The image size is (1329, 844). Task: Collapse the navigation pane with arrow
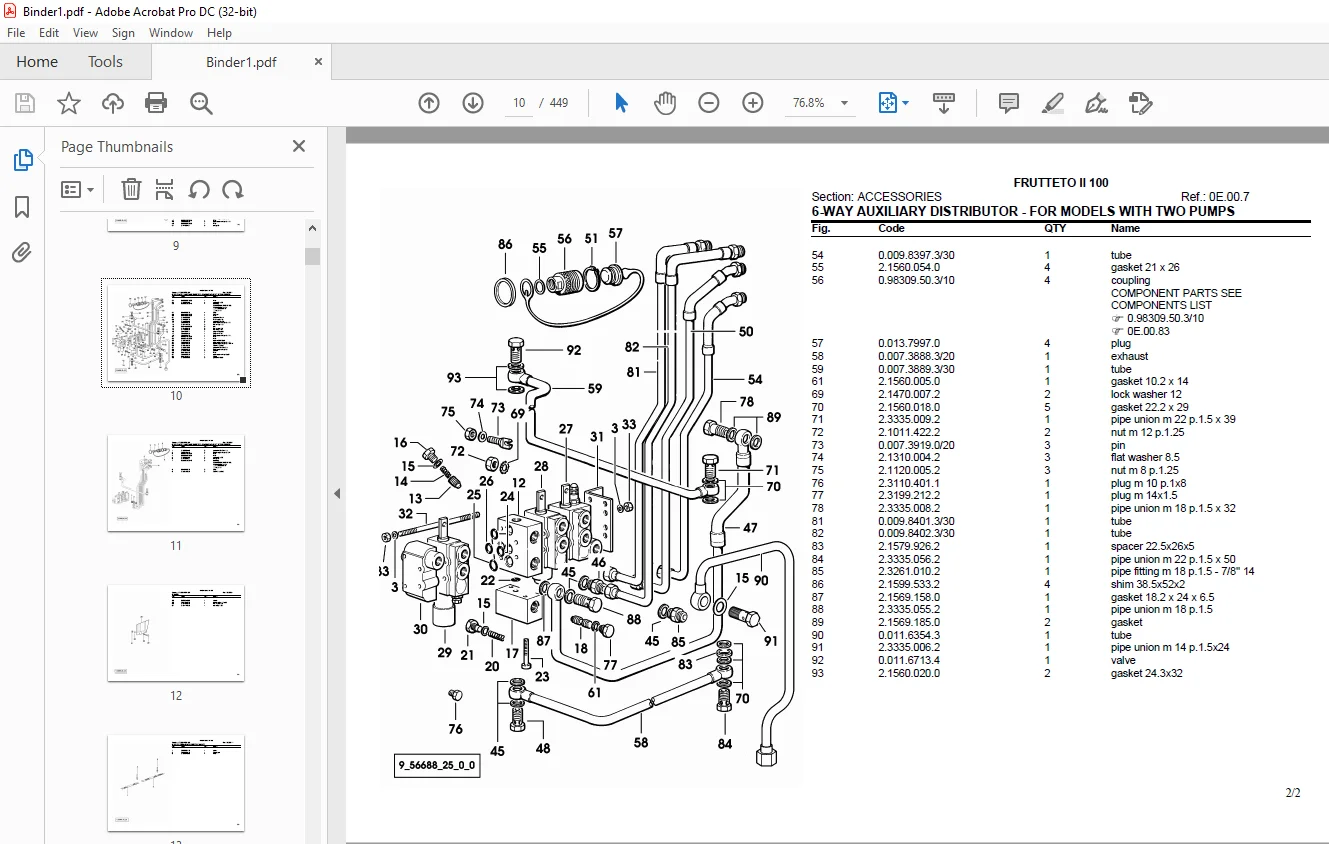pyautogui.click(x=337, y=493)
